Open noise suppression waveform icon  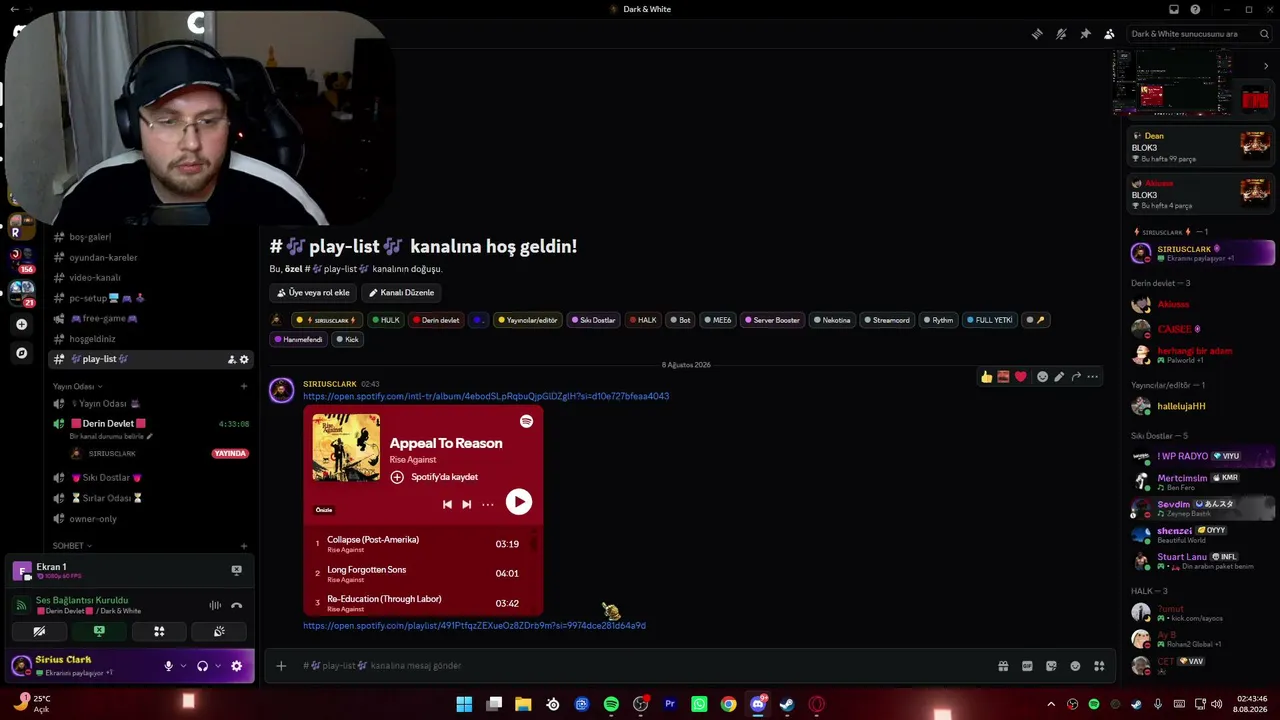(x=215, y=605)
